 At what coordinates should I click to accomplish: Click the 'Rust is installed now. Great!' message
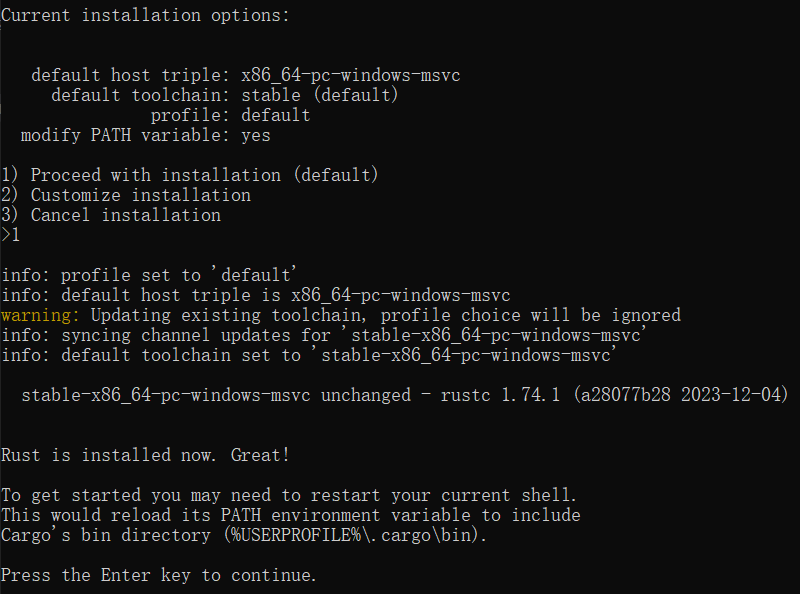(x=145, y=455)
